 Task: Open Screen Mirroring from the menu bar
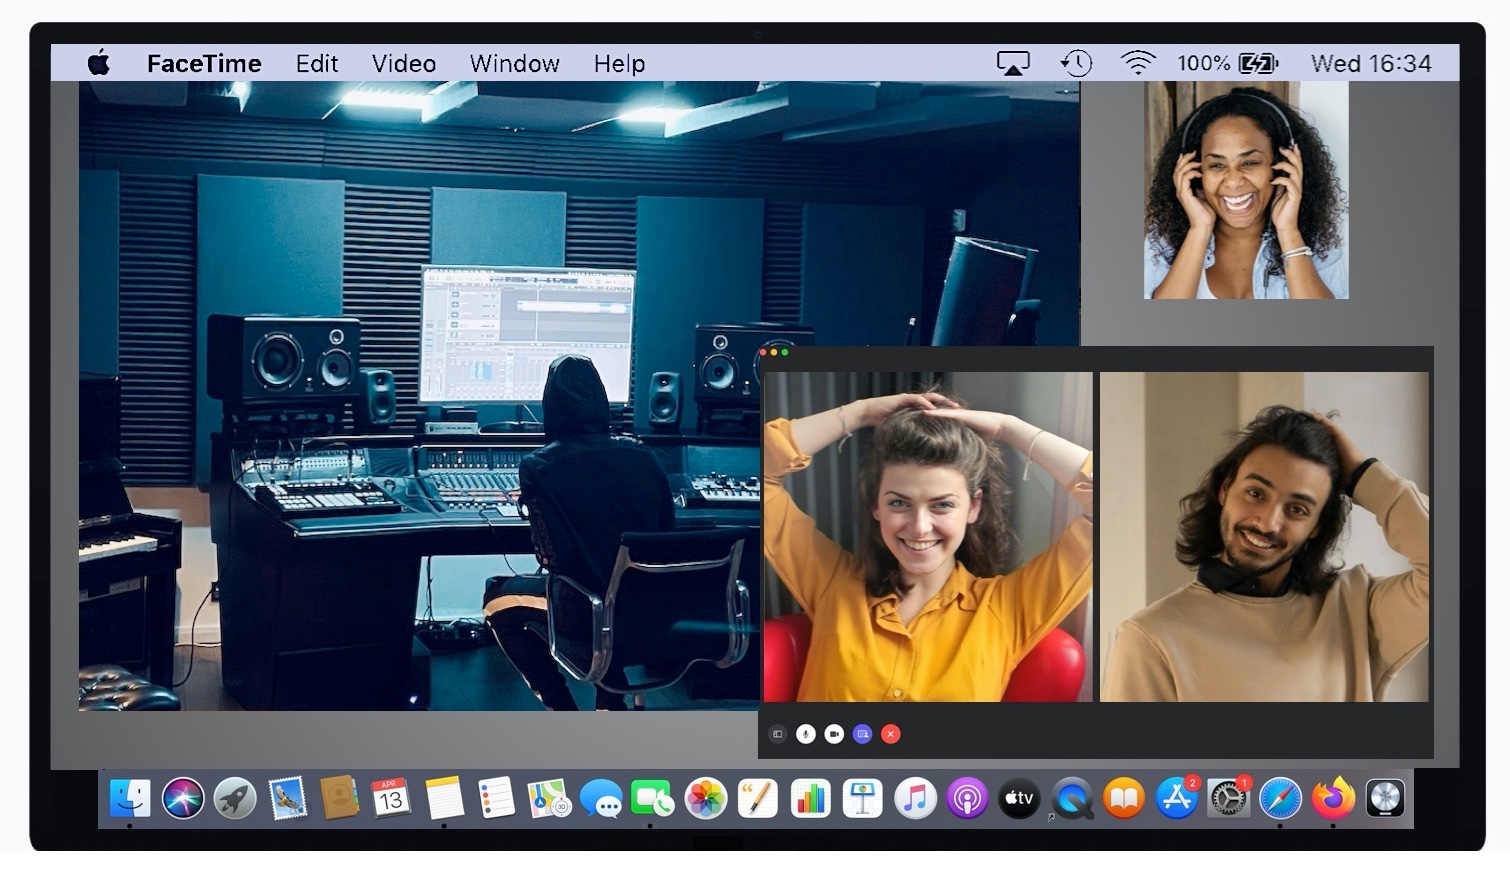(x=1013, y=62)
